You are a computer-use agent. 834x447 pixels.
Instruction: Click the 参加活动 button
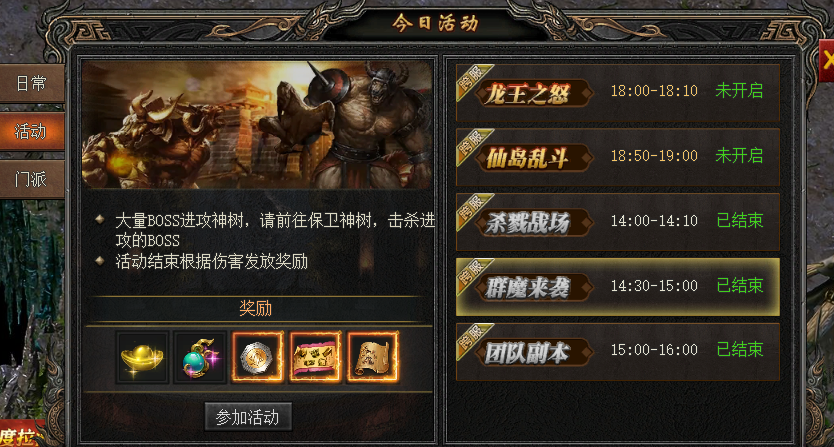point(248,417)
